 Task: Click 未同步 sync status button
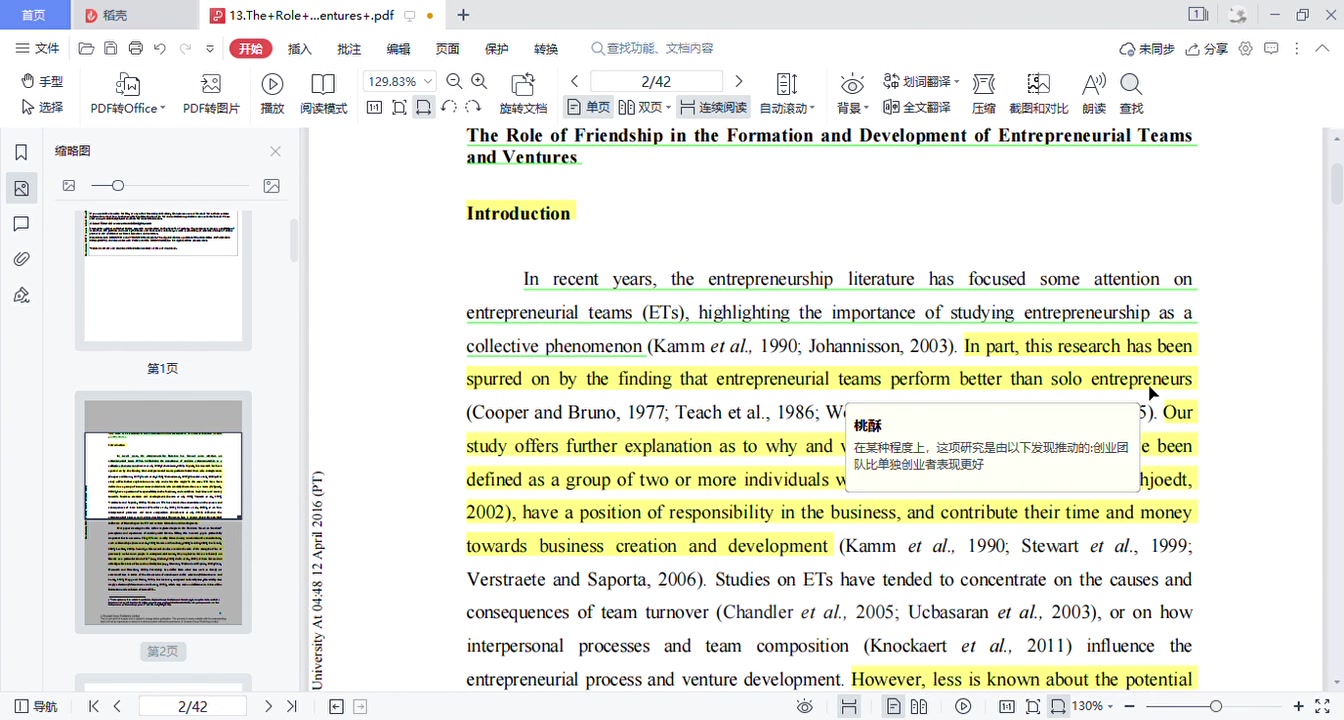point(1146,48)
